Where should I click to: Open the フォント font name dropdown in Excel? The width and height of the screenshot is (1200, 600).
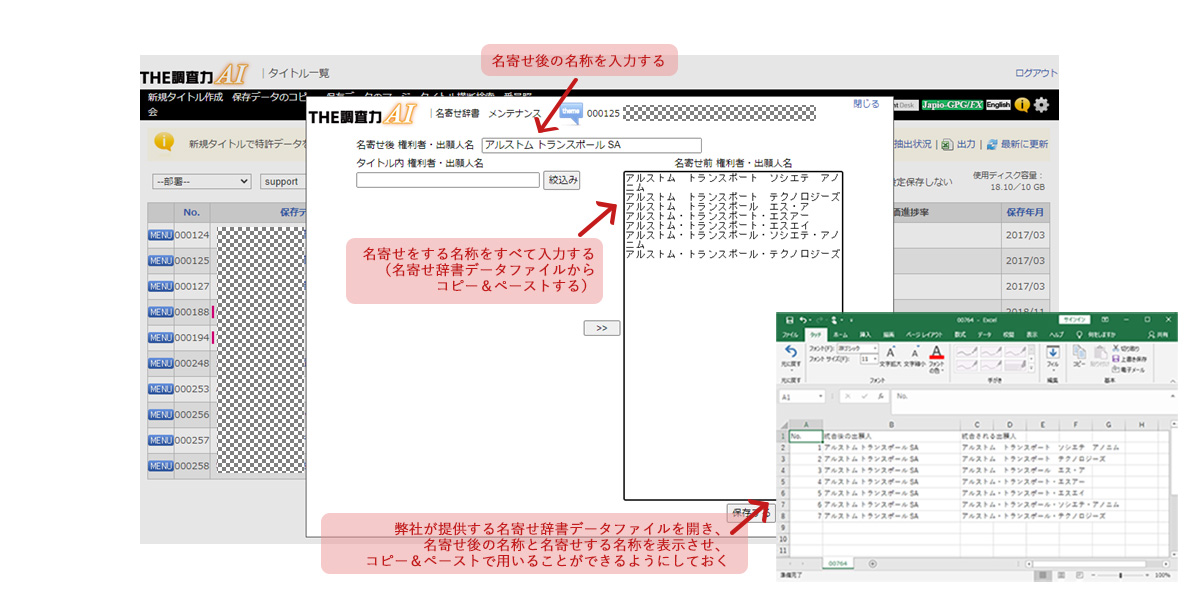875,348
